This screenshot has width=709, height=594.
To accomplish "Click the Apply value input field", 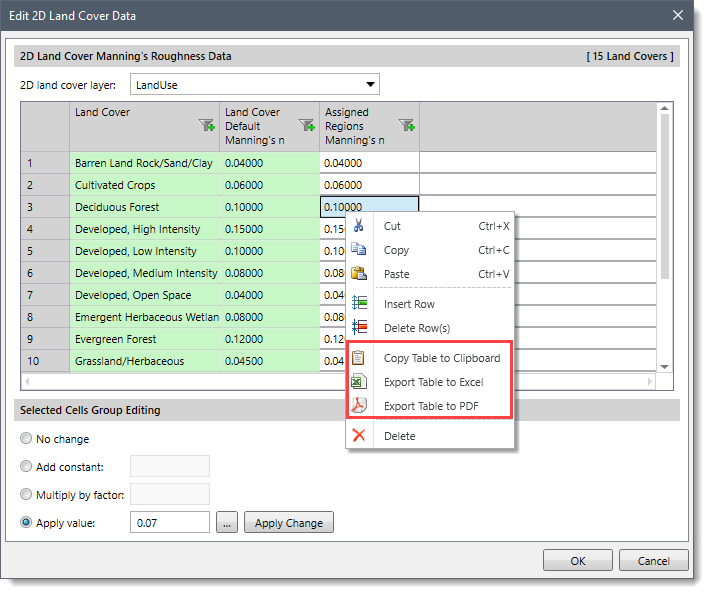I will click(170, 523).
